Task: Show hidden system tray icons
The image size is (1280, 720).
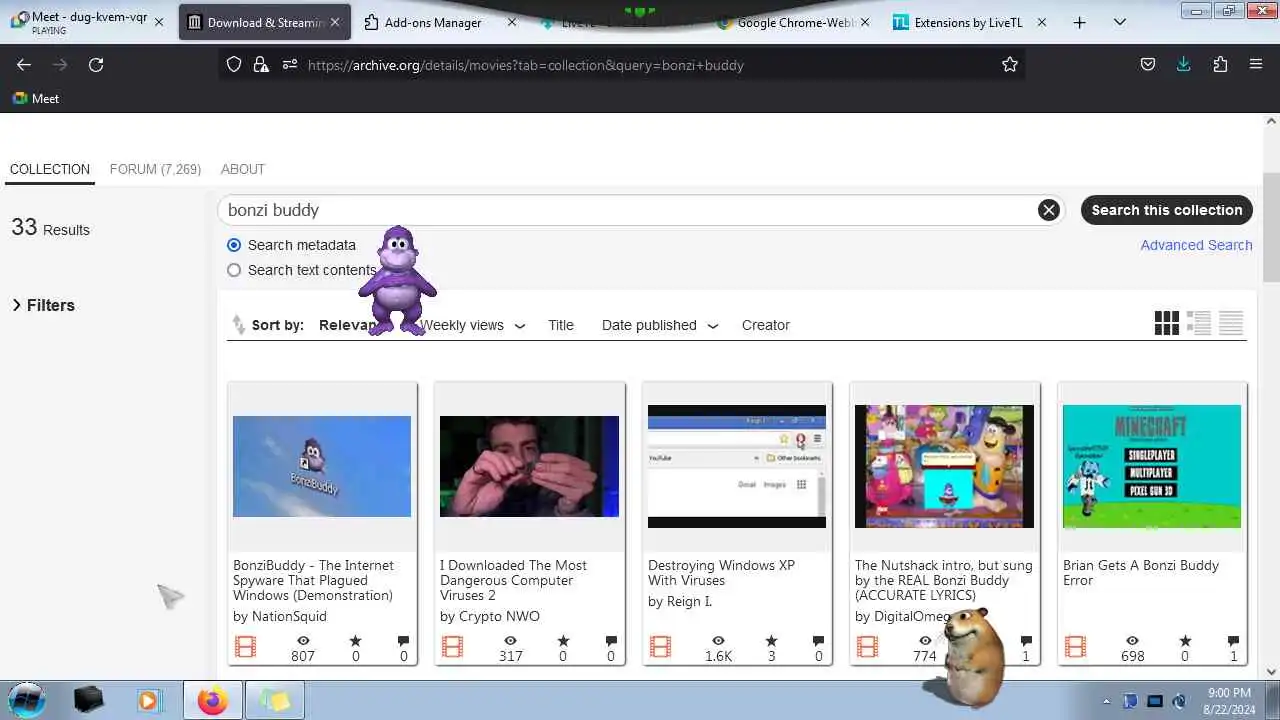Action: 1106,701
